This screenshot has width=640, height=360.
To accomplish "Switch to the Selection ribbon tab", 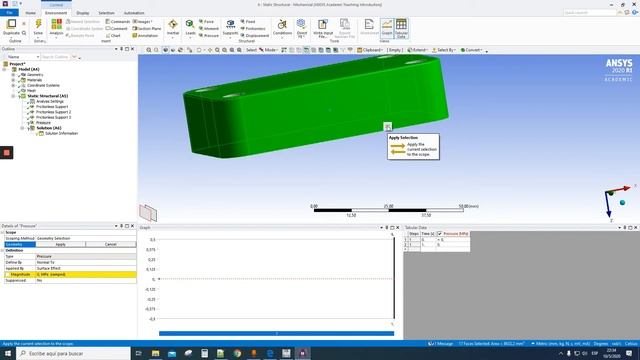I will point(106,13).
